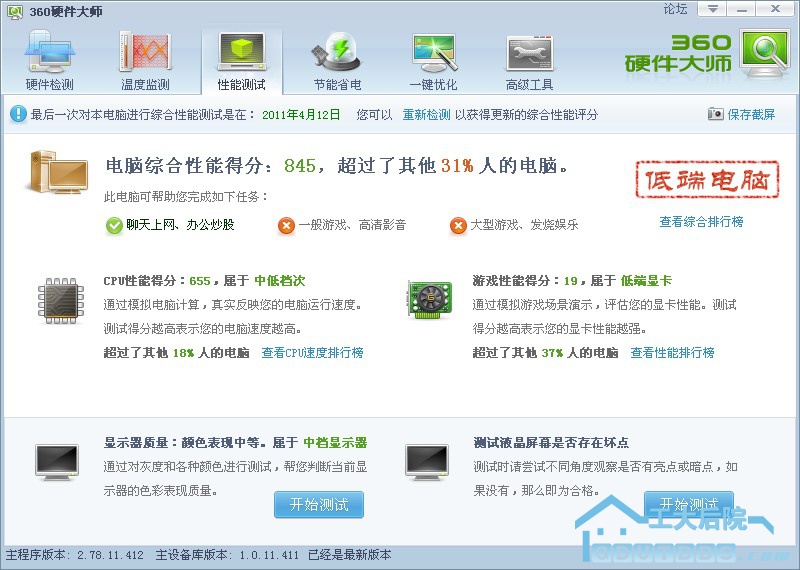This screenshot has width=800, height=570.
Task: Switch to the 一键优化 tab label
Action: pos(433,85)
